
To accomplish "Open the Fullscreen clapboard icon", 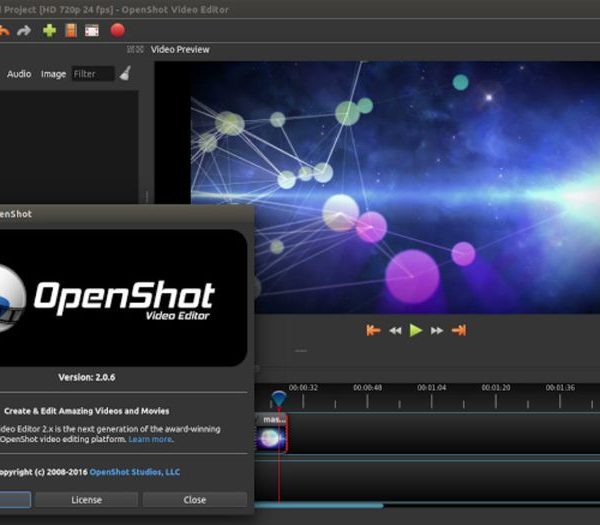I will [92, 31].
